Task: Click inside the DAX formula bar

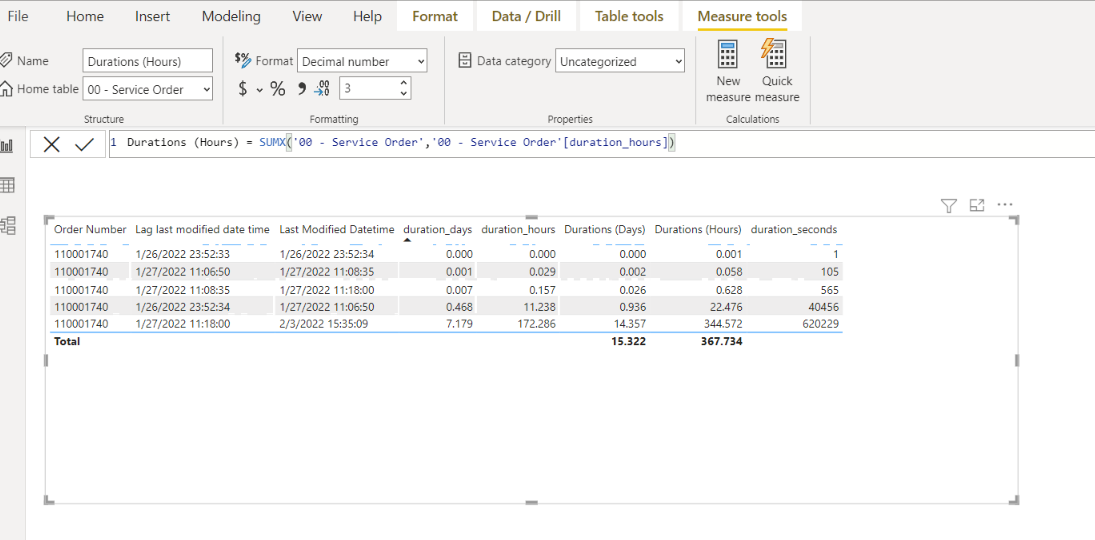Action: pos(601,143)
